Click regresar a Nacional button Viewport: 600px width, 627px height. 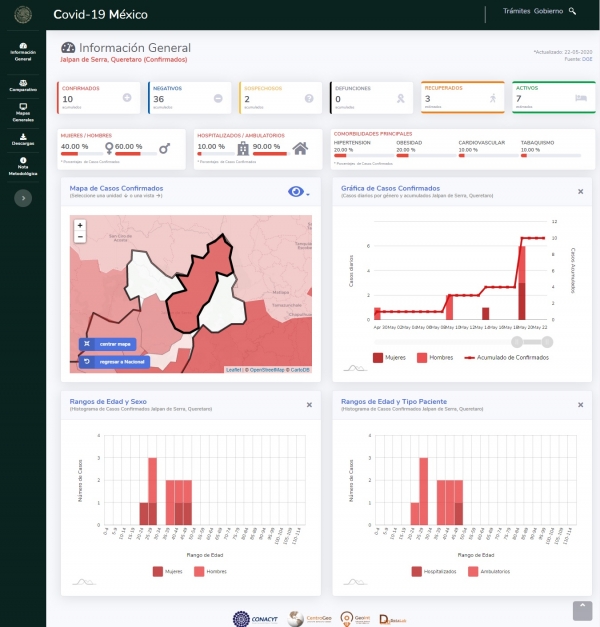click(114, 362)
